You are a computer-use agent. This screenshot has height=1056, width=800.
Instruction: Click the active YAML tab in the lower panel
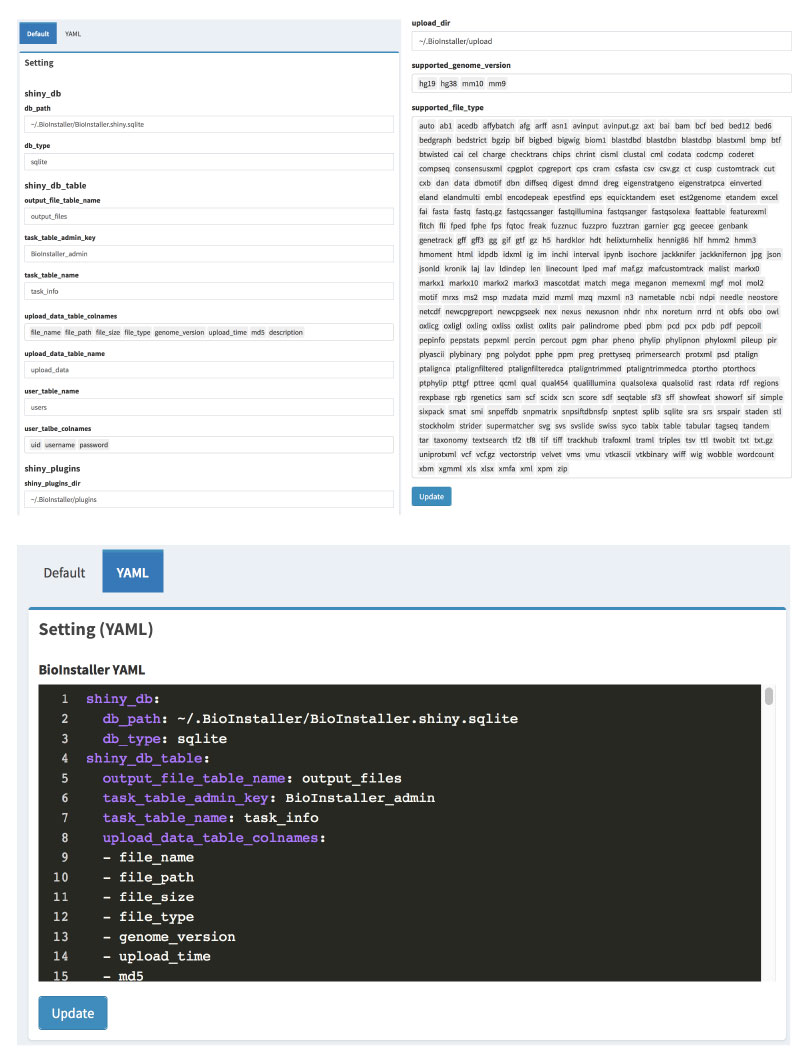132,573
